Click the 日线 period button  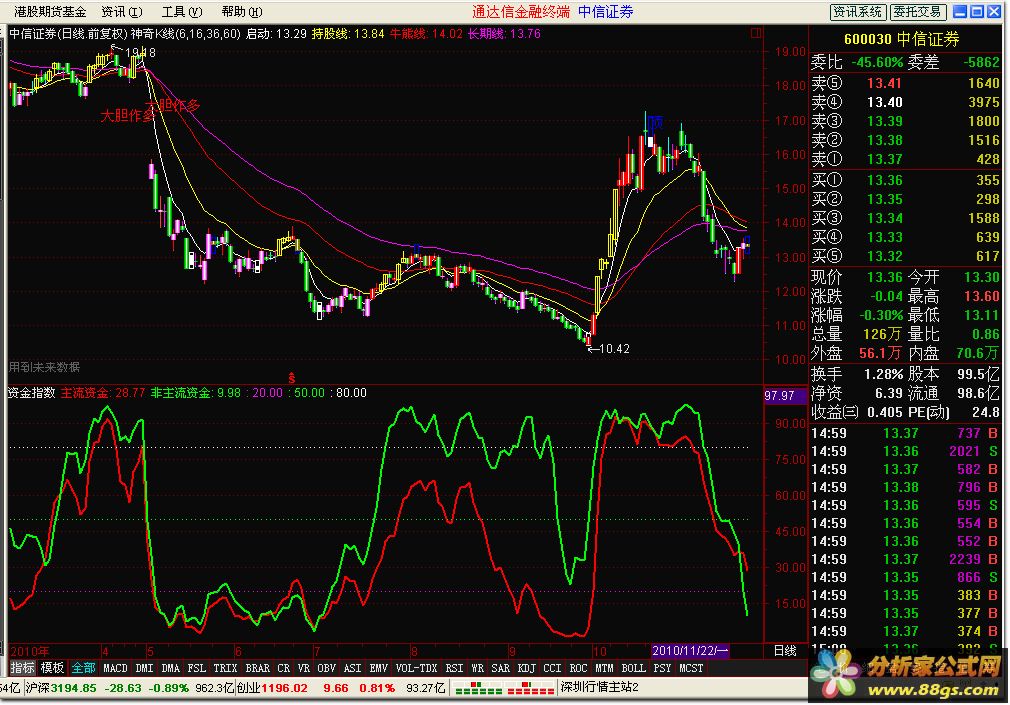[785, 651]
